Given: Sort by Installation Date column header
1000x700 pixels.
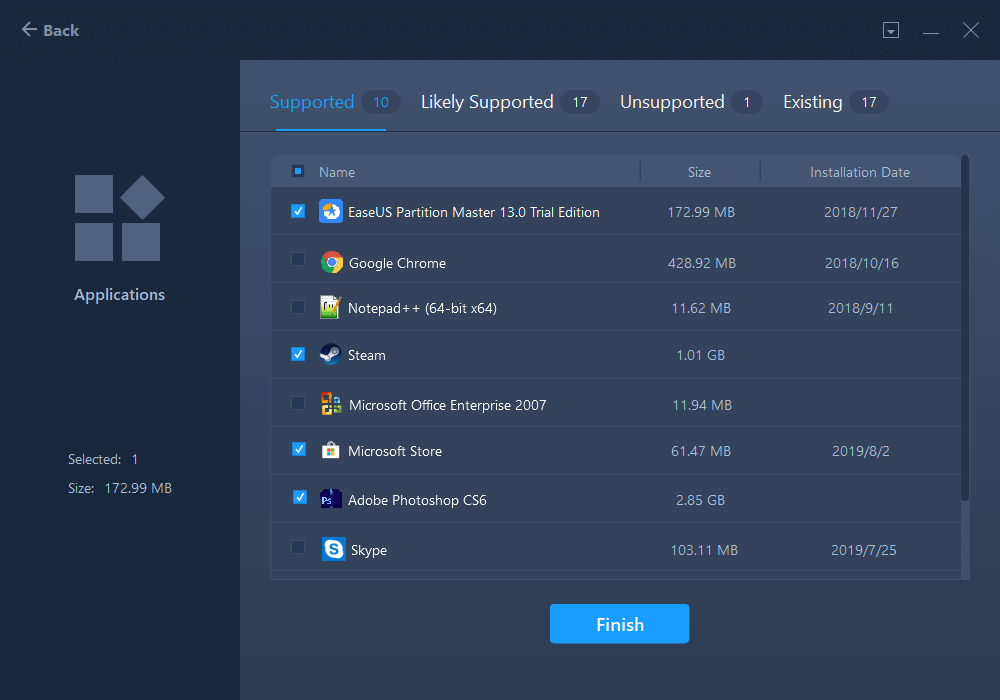Looking at the screenshot, I should click(860, 172).
